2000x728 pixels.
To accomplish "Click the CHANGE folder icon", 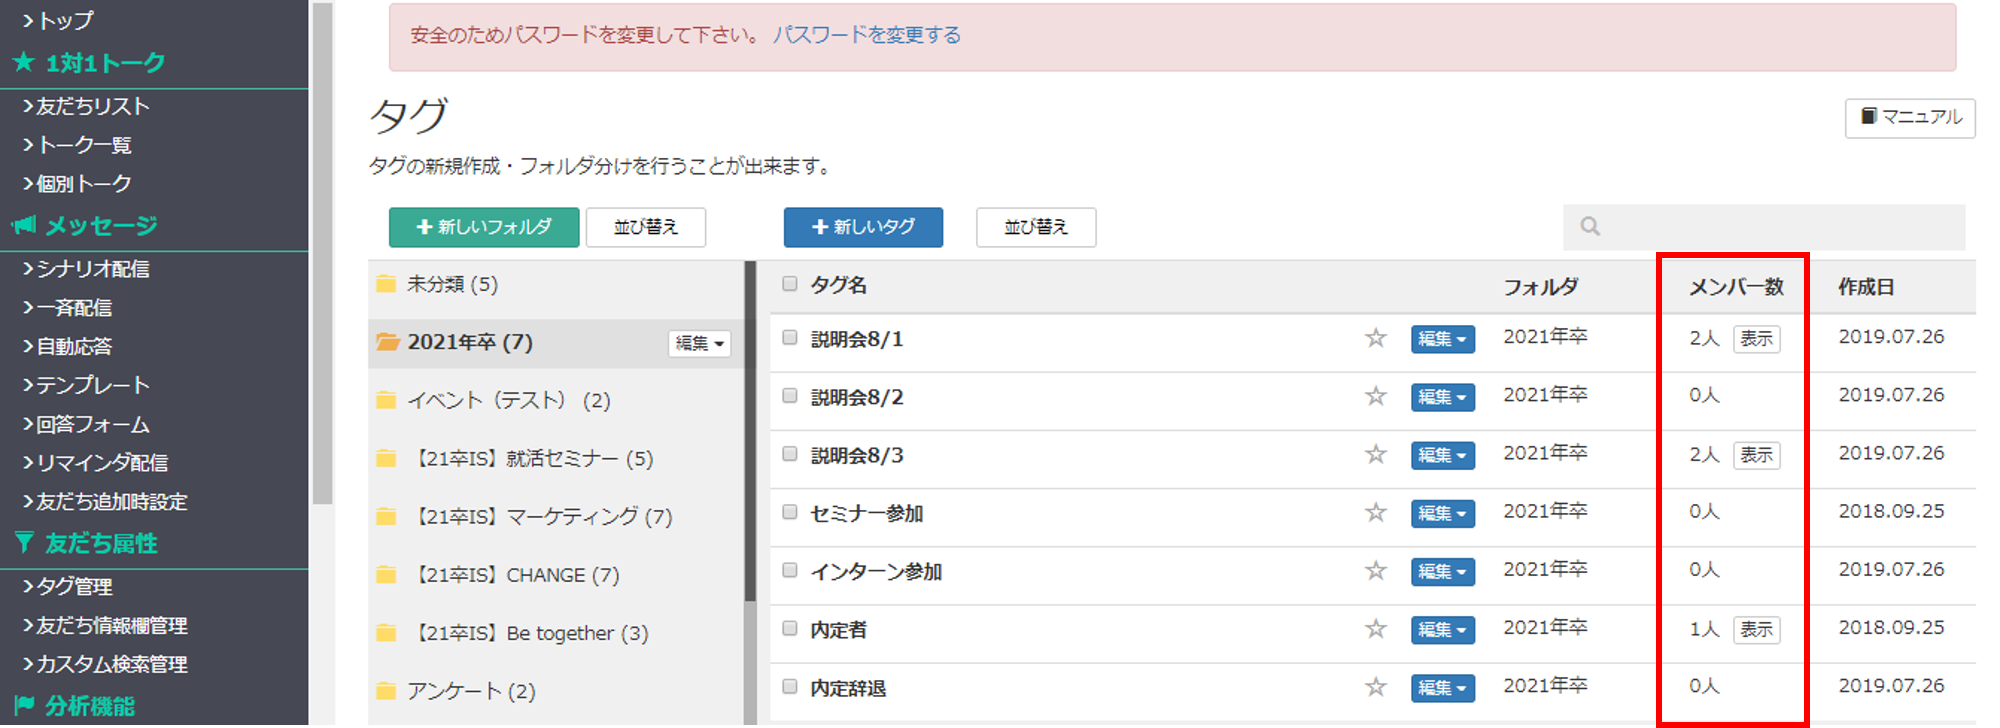I will [386, 574].
